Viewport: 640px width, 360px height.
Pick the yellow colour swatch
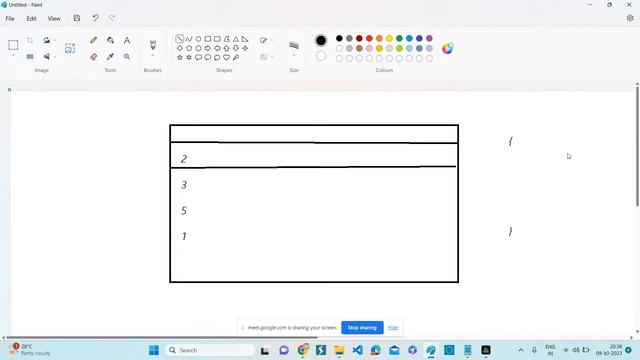(x=389, y=38)
